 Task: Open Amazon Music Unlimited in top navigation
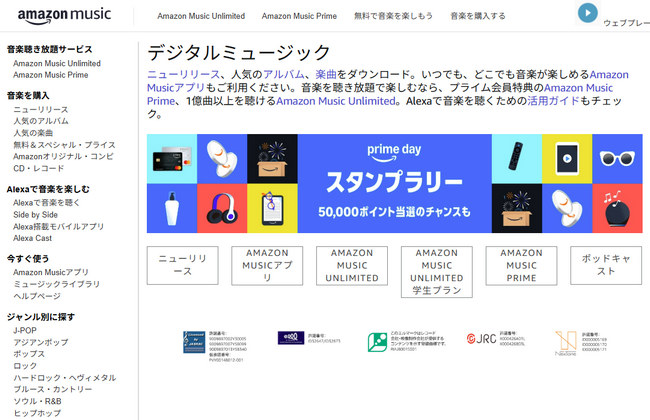tap(201, 16)
